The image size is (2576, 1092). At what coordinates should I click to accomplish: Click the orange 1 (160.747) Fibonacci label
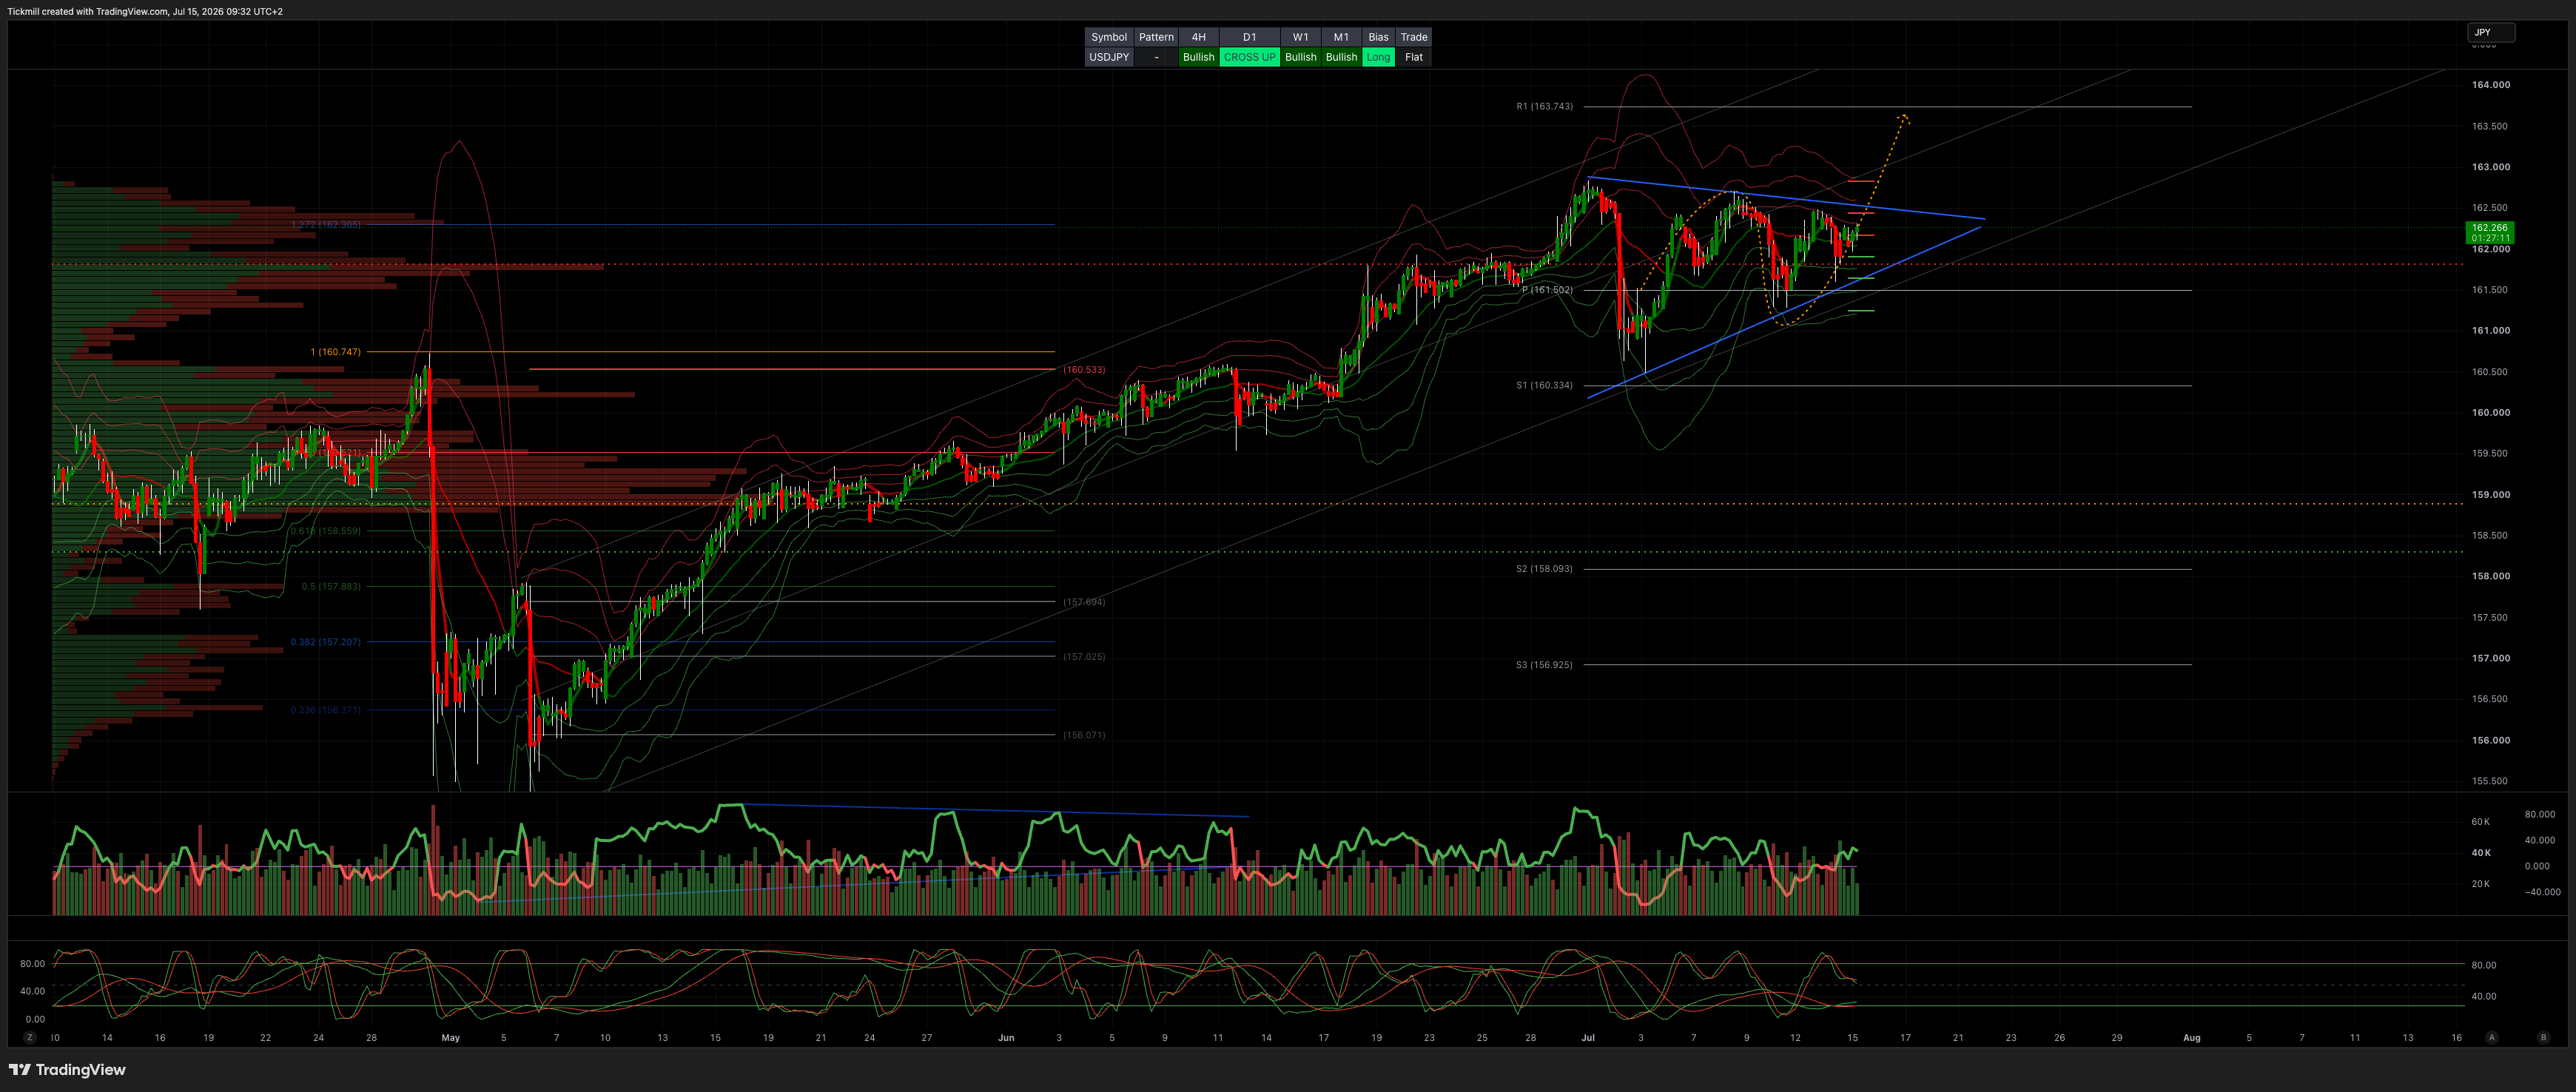pyautogui.click(x=335, y=352)
